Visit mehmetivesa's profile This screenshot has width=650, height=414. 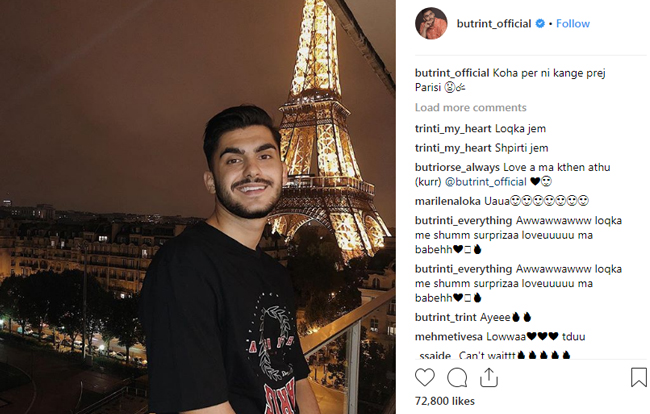(x=449, y=337)
